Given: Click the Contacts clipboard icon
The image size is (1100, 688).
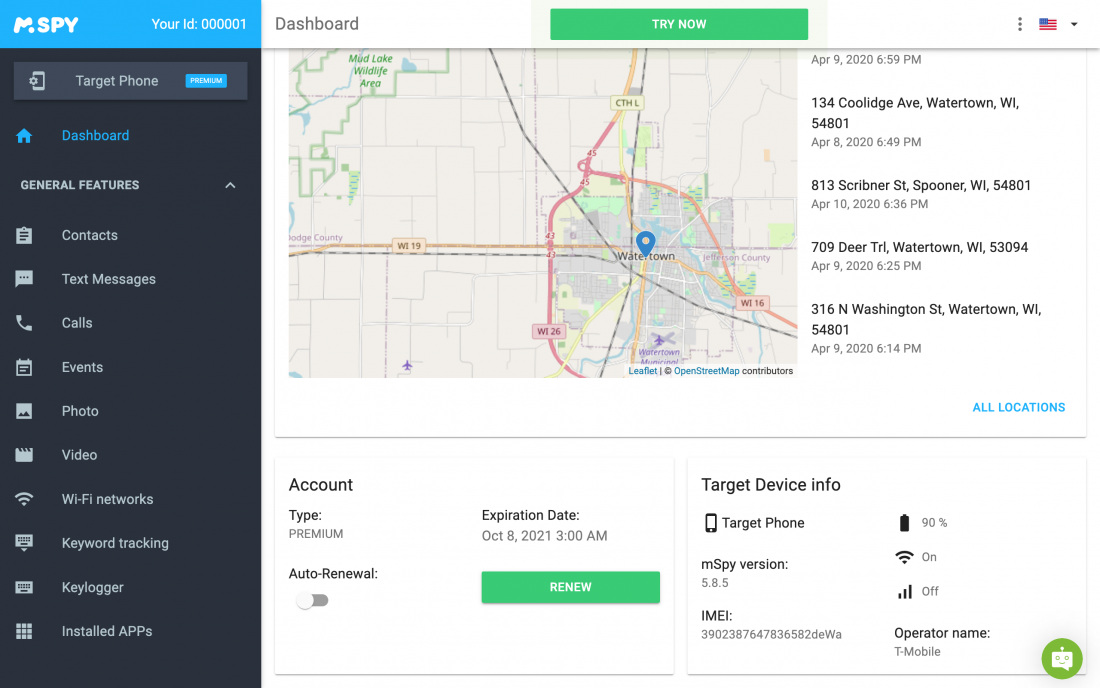Looking at the screenshot, I should pos(24,235).
